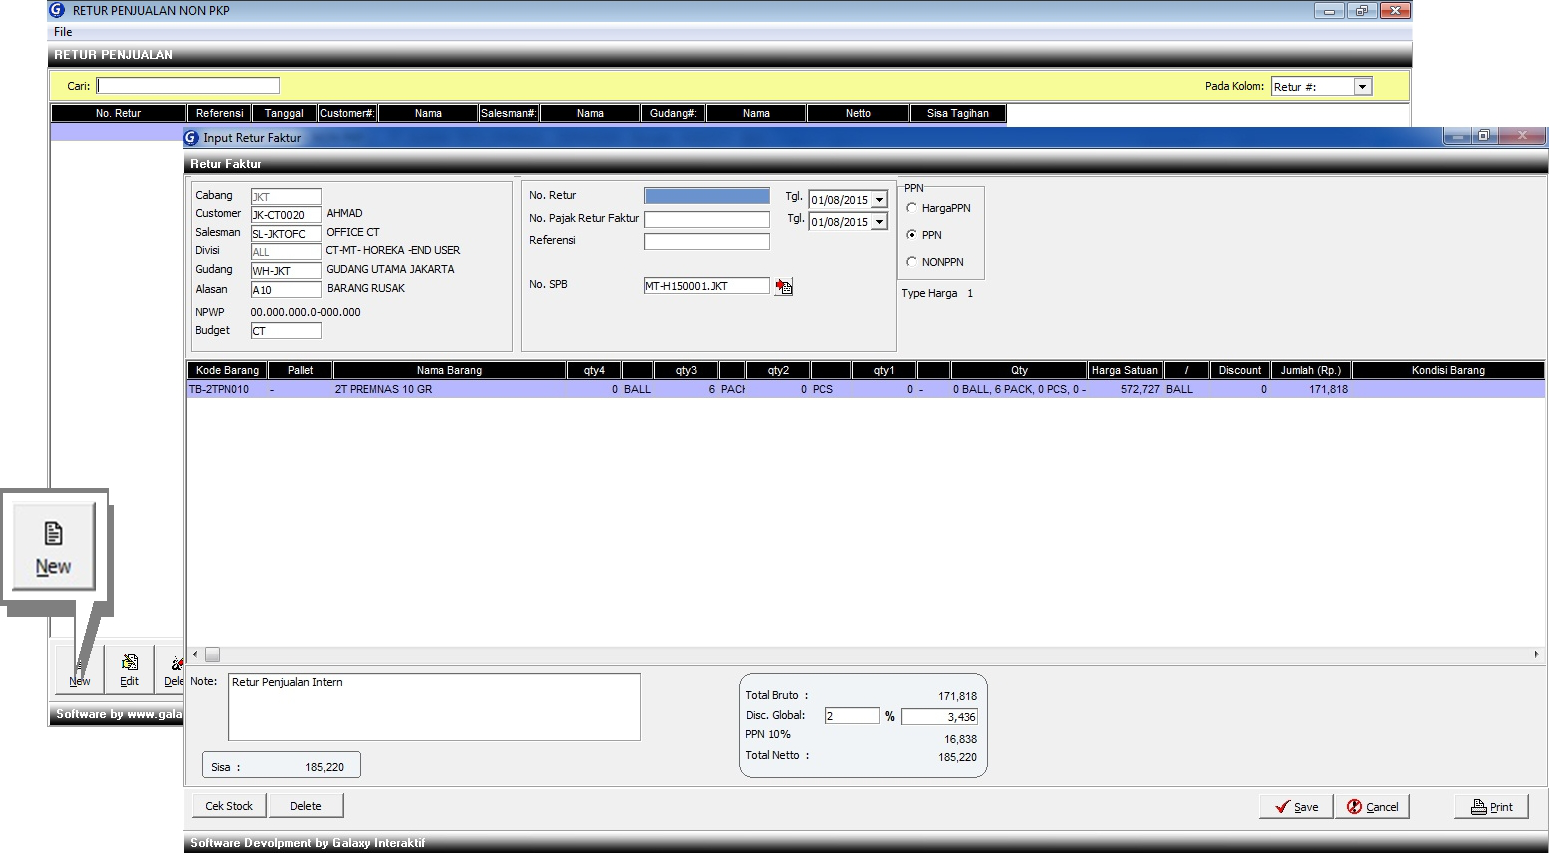Click the item grid horizontal scrollbar thumb
The height and width of the screenshot is (853, 1549).
pyautogui.click(x=213, y=655)
